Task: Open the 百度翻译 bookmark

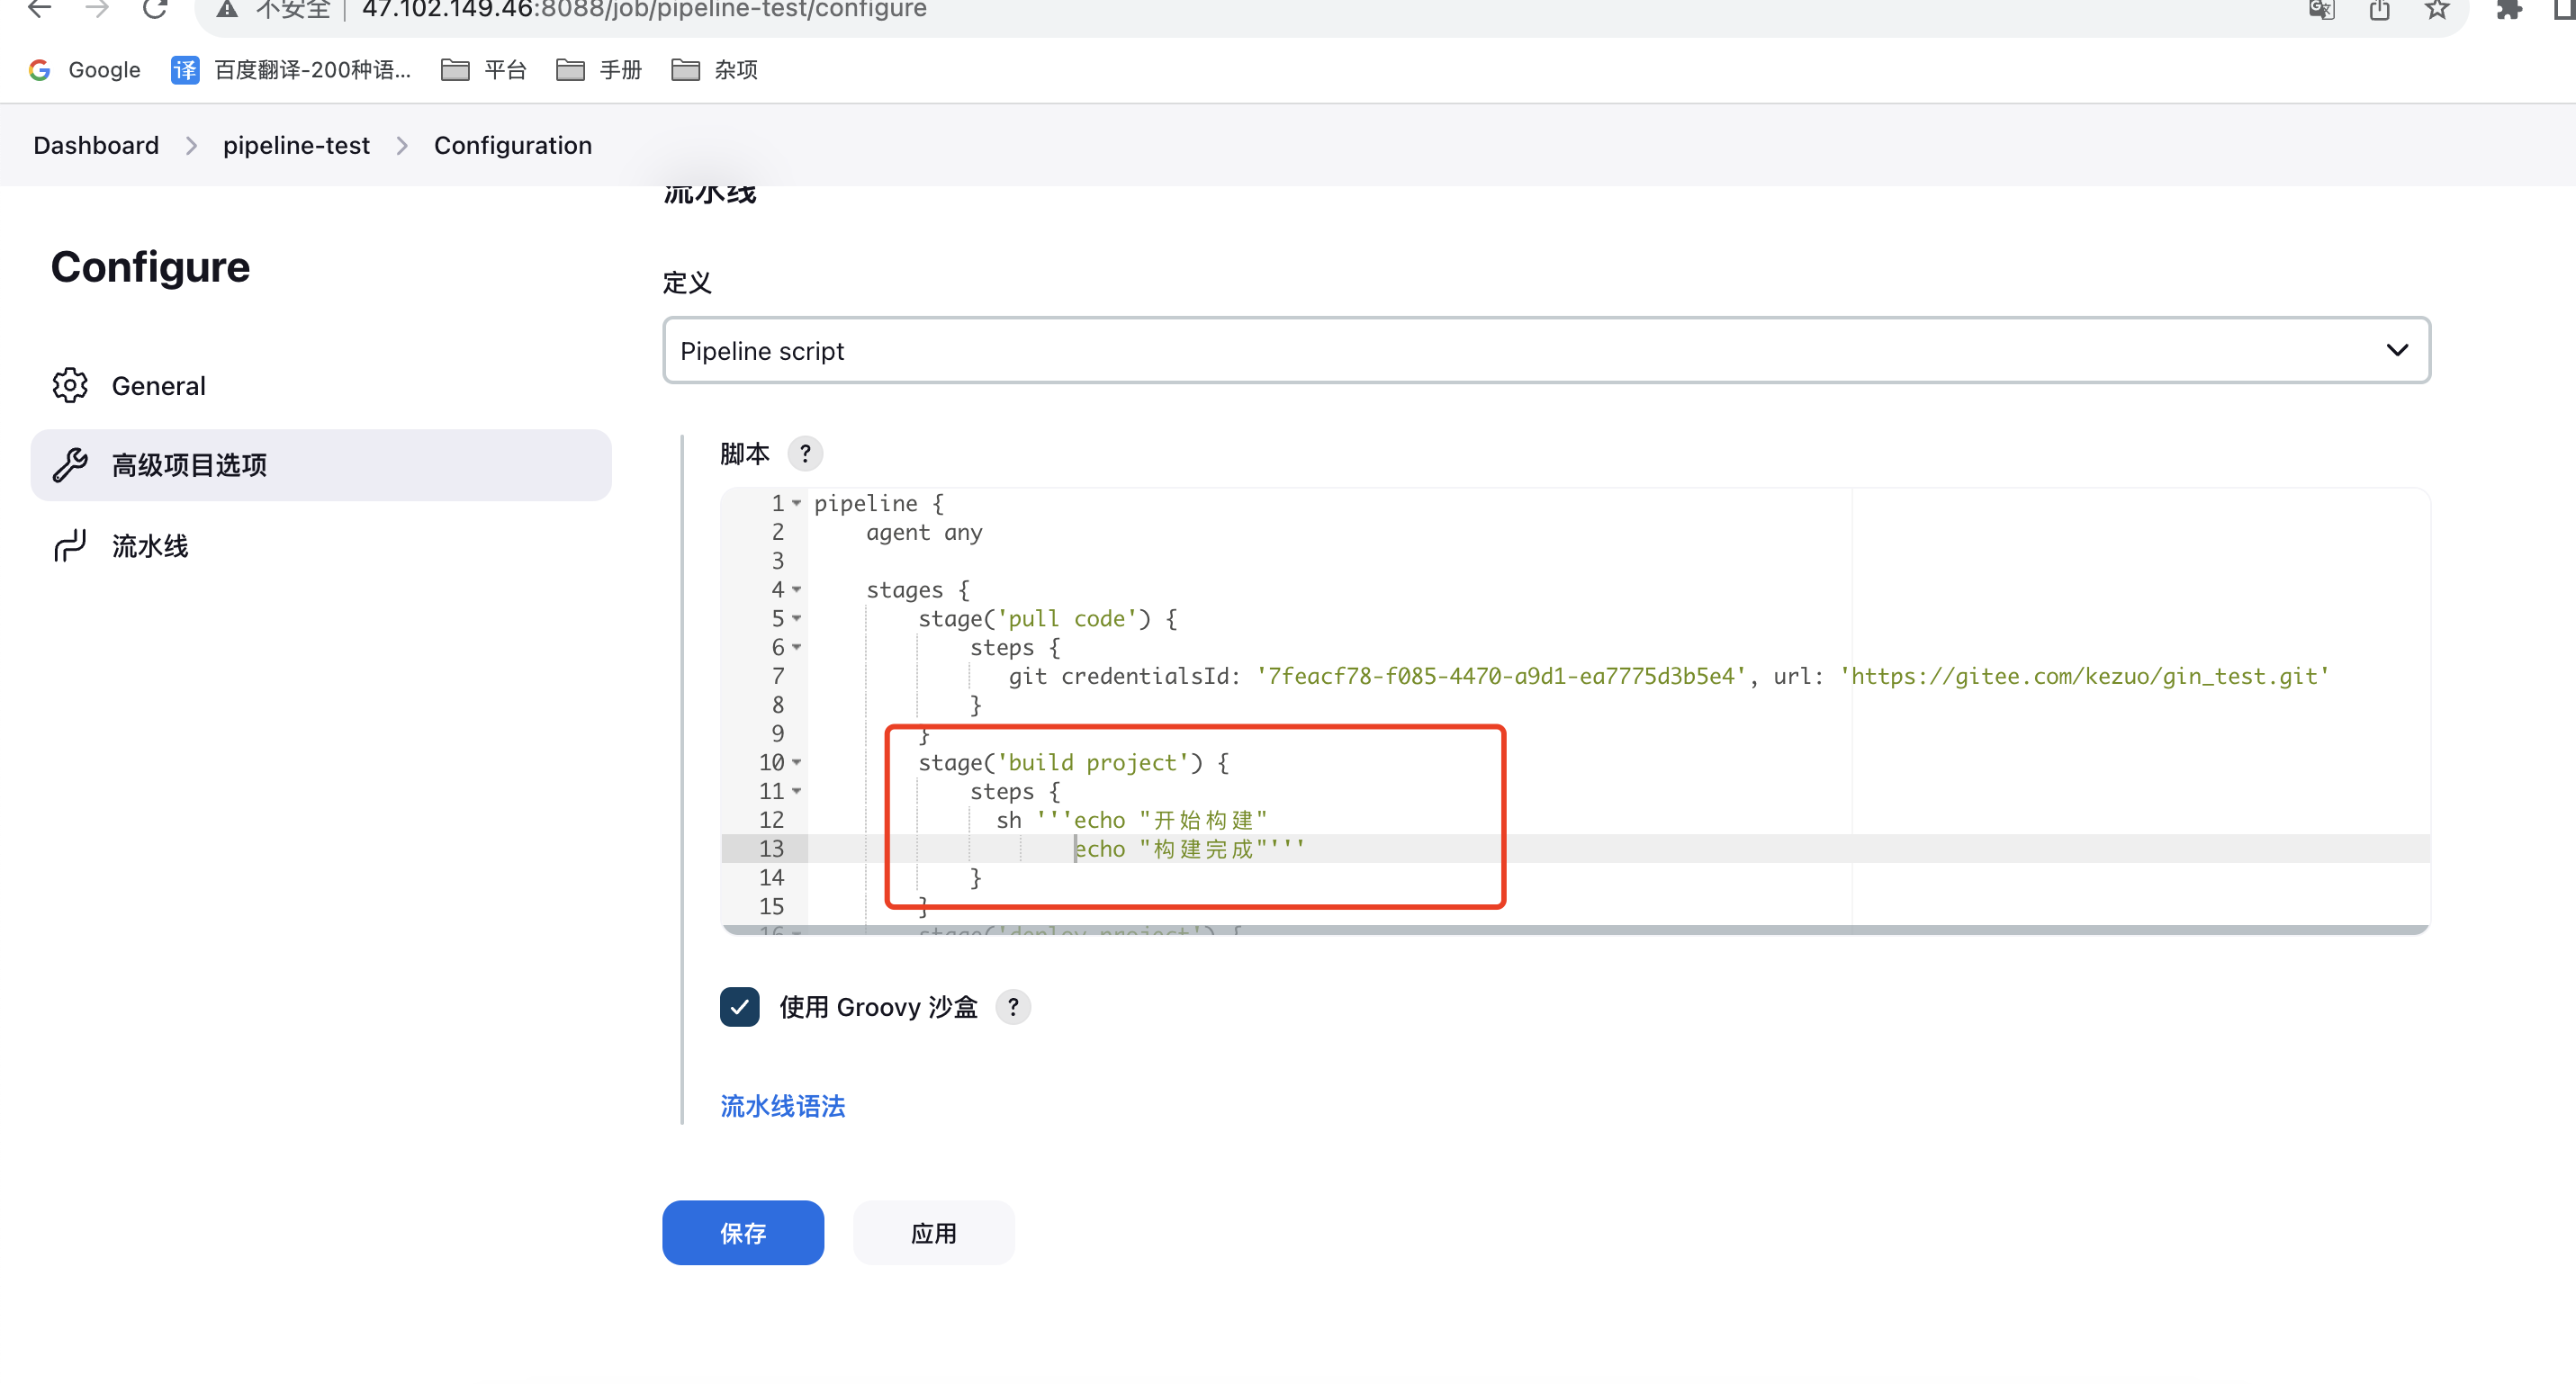Action: click(291, 70)
